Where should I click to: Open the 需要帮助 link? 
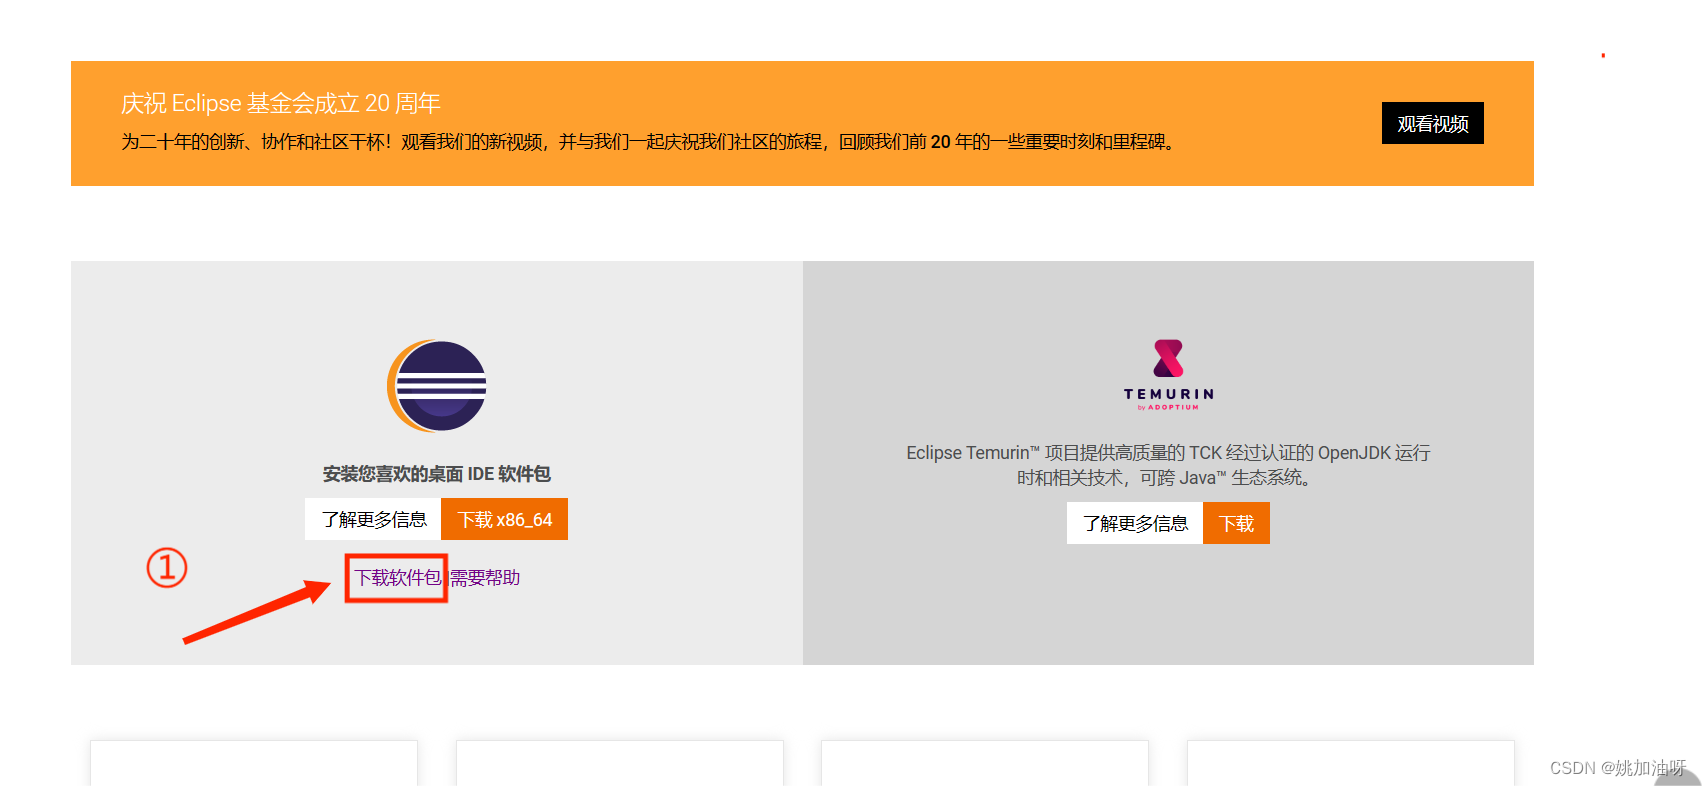point(485,577)
